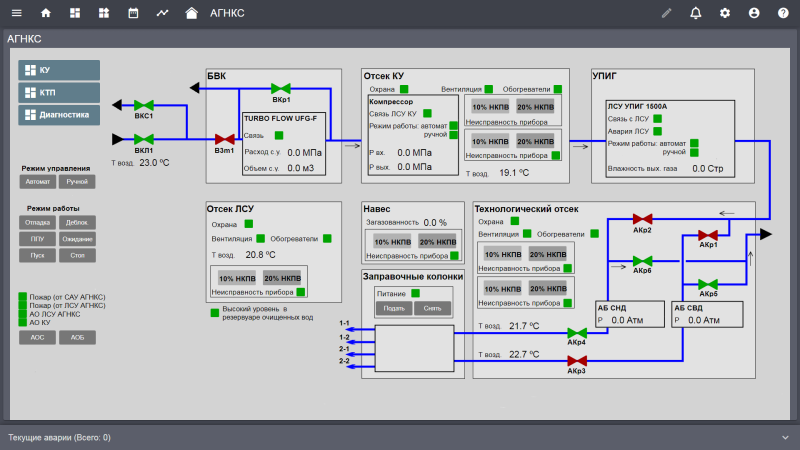Click Обогреватели indicator in Отсек КУ
This screenshot has width=800, height=450.
pyautogui.click(x=558, y=89)
